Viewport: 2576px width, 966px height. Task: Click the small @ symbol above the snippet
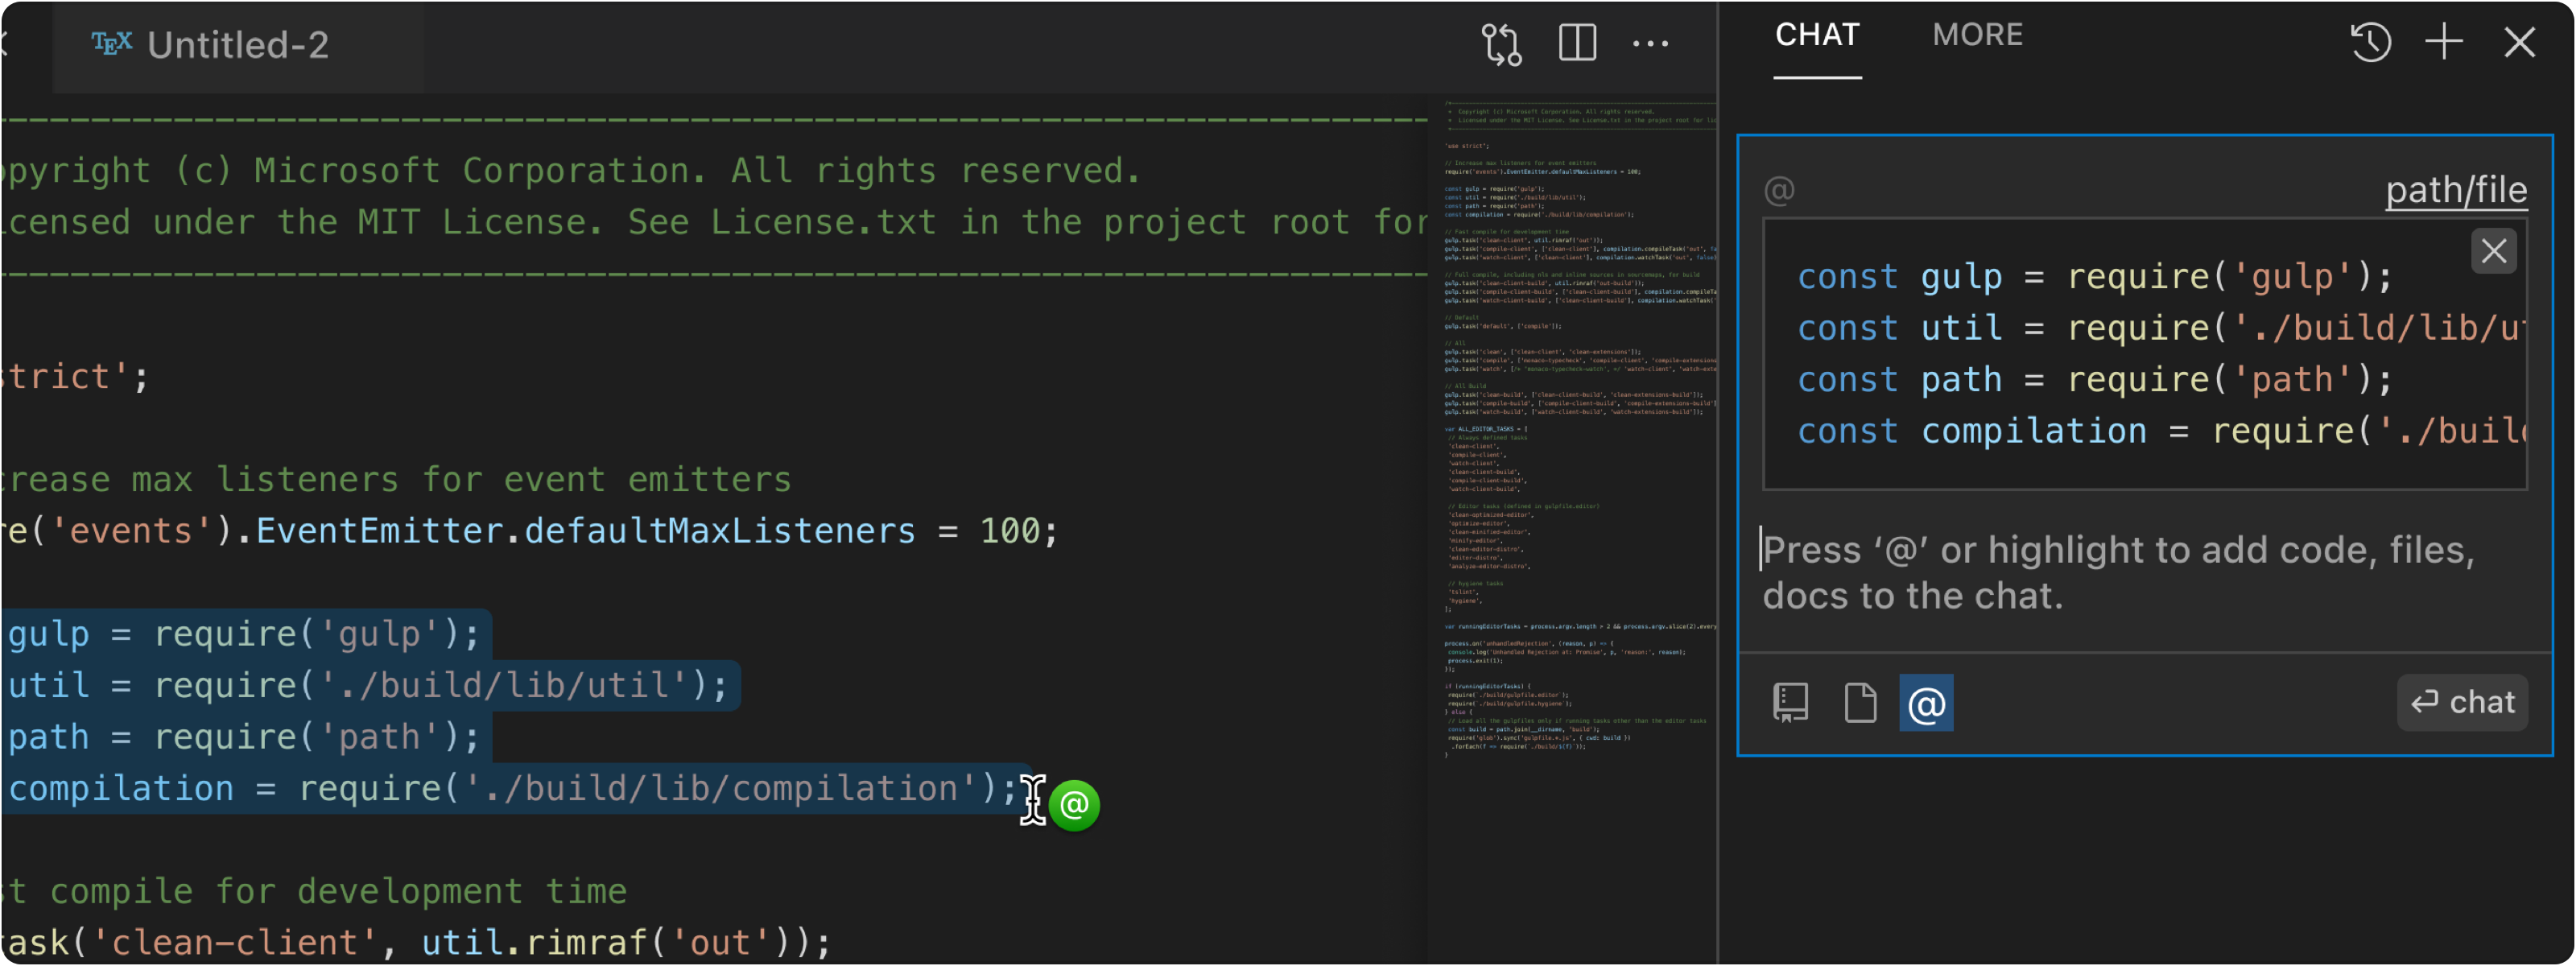coord(1779,190)
